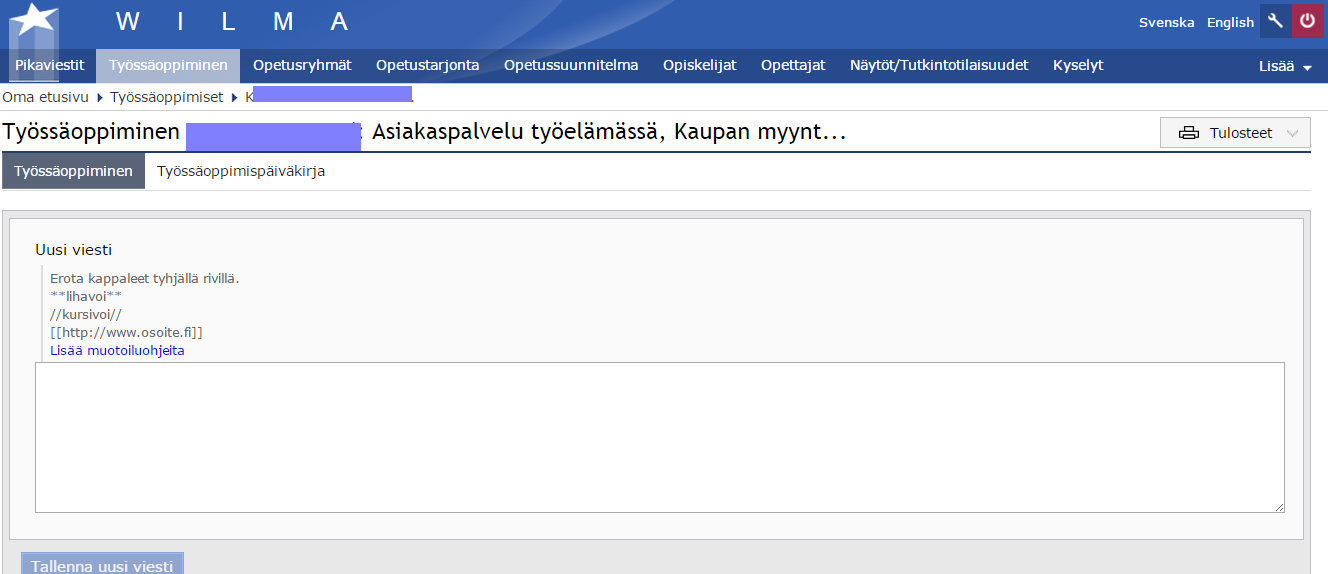1328x574 pixels.
Task: Select the dark Työssäoppiminen sub-tab
Action: 73,171
